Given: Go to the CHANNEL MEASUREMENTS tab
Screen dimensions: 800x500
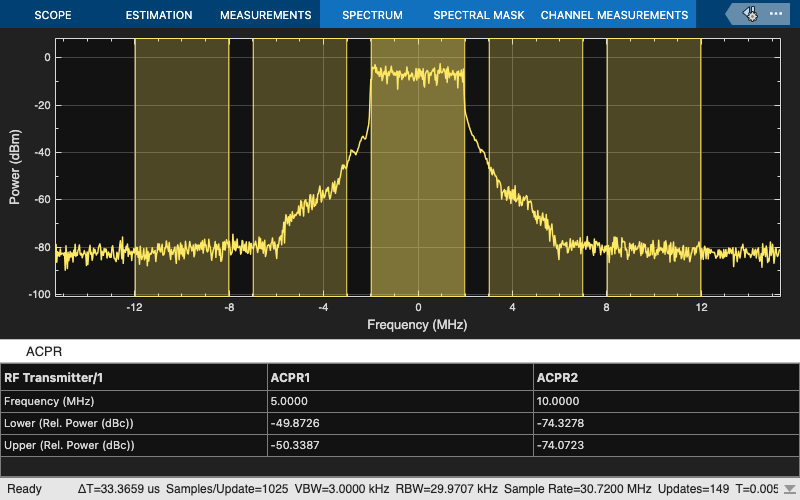Looking at the screenshot, I should pos(614,15).
